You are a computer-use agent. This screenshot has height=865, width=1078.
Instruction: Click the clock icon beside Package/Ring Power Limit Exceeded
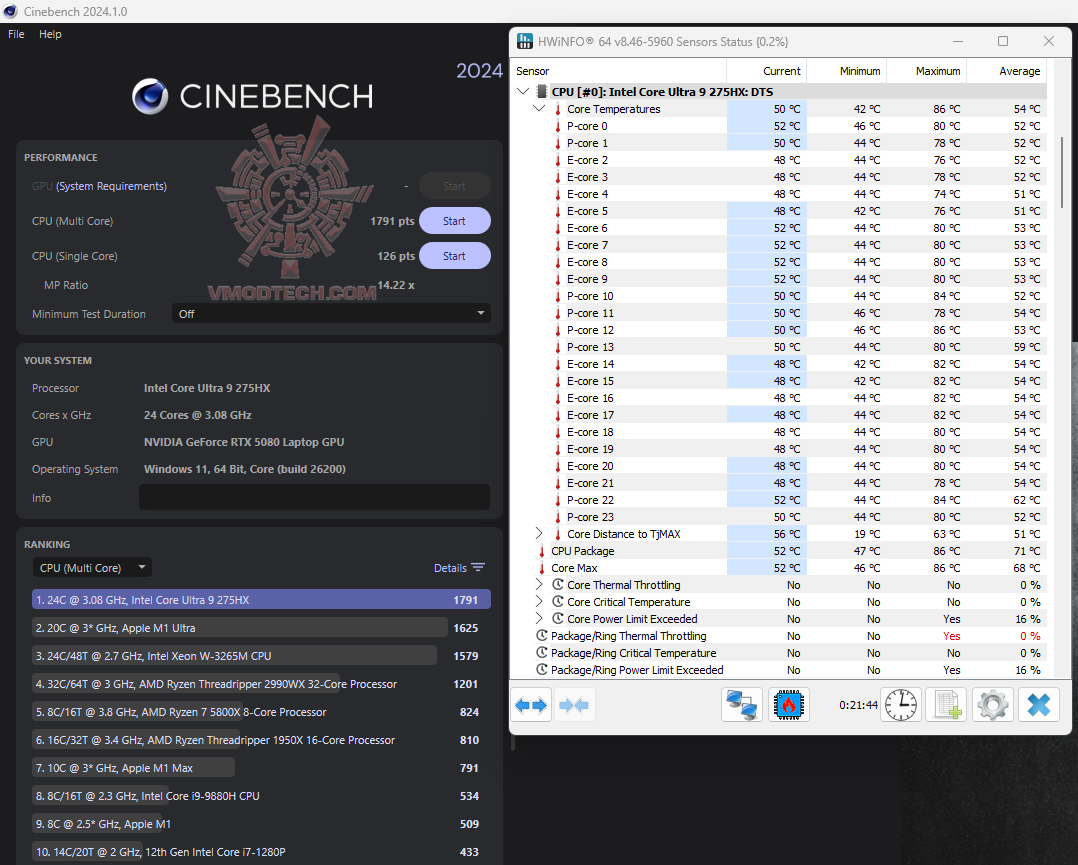pos(542,670)
